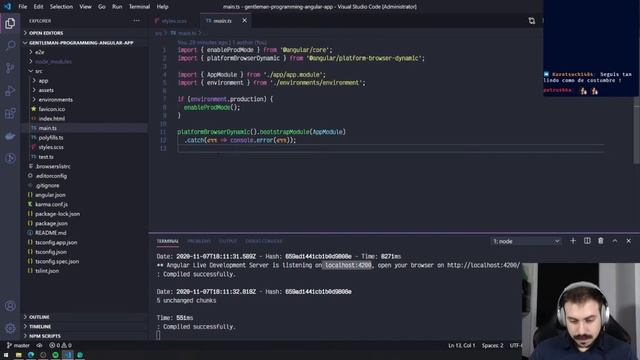Open the Selection menu
The image size is (640, 360).
(61, 7)
